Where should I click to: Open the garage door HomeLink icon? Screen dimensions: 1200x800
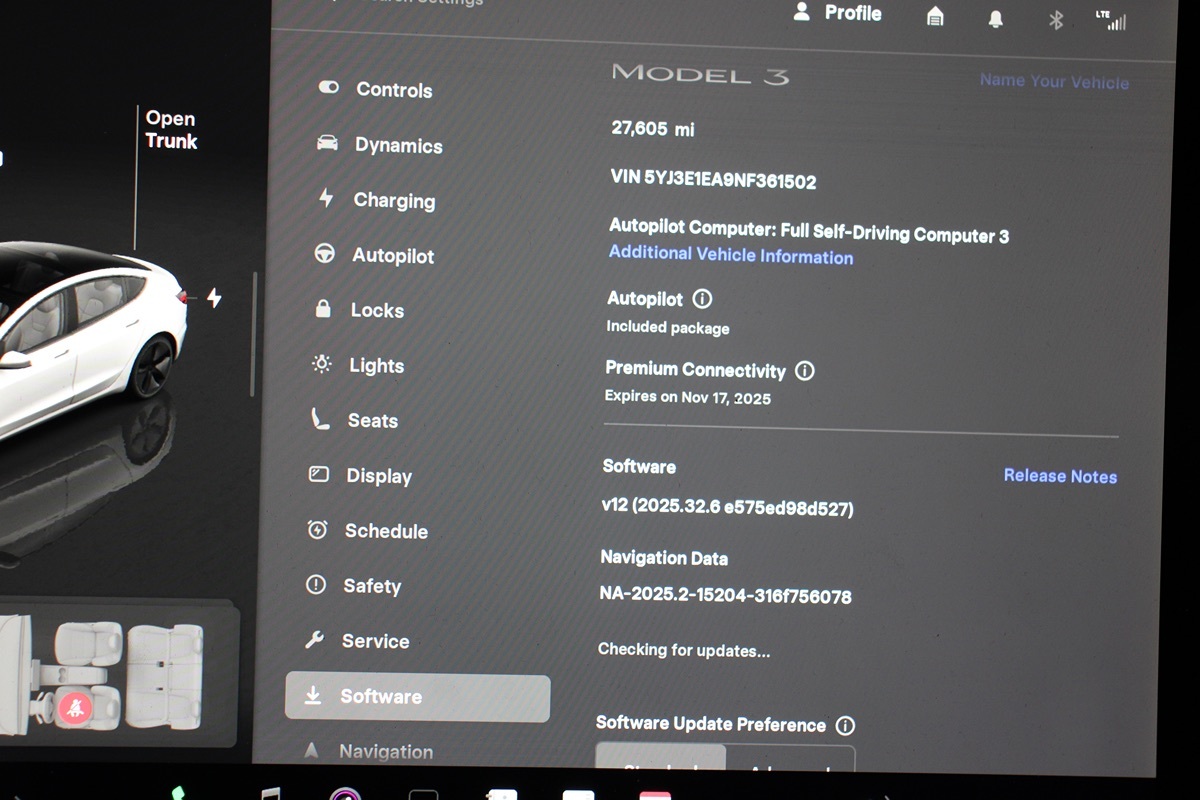pyautogui.click(x=935, y=17)
